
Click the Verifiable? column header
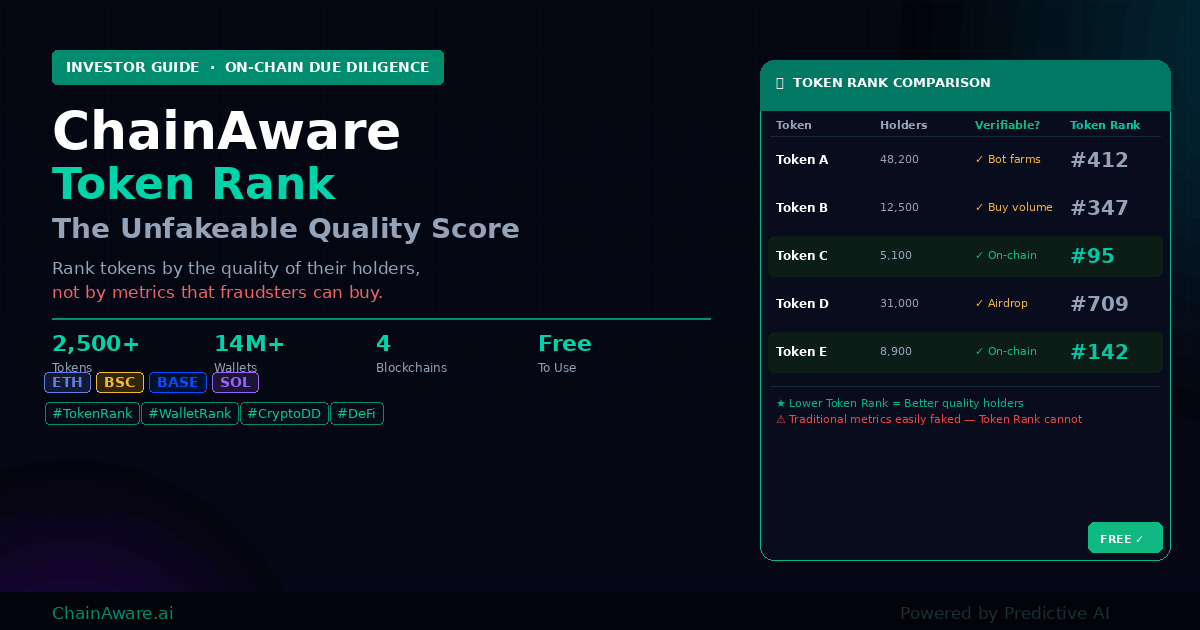(1007, 125)
